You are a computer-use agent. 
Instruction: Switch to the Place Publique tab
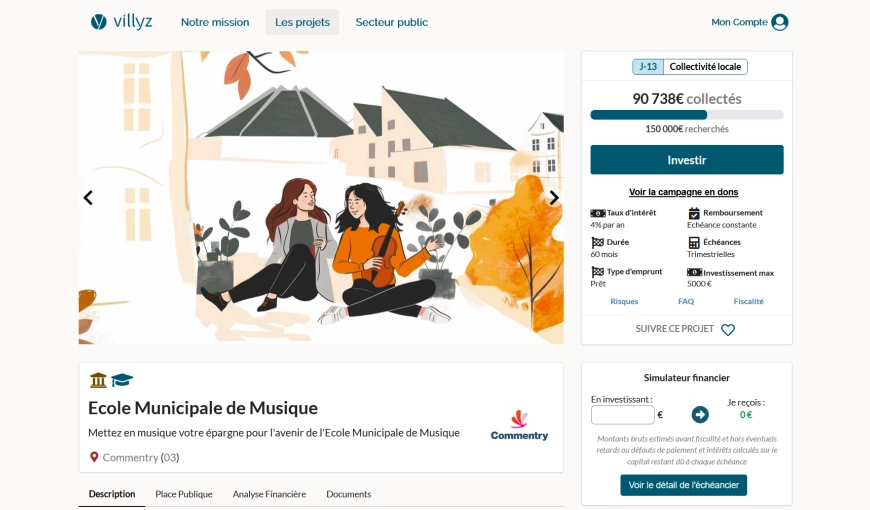point(184,494)
